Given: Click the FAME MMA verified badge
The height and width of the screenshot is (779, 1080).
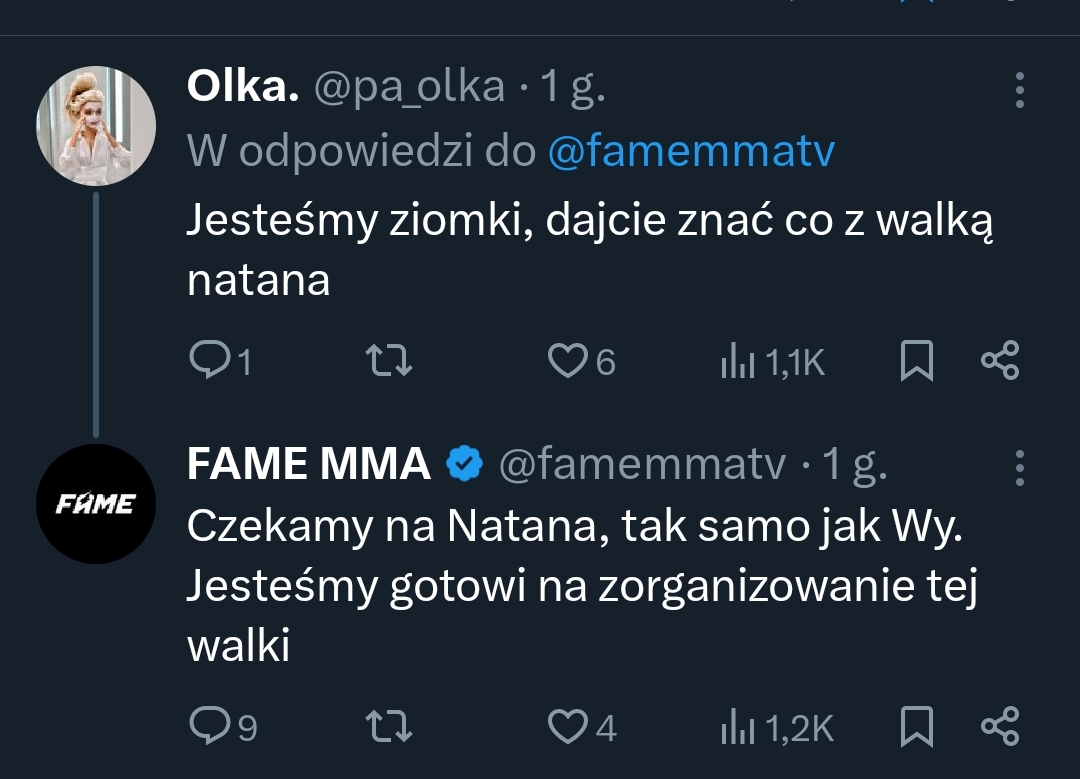Looking at the screenshot, I should [464, 464].
